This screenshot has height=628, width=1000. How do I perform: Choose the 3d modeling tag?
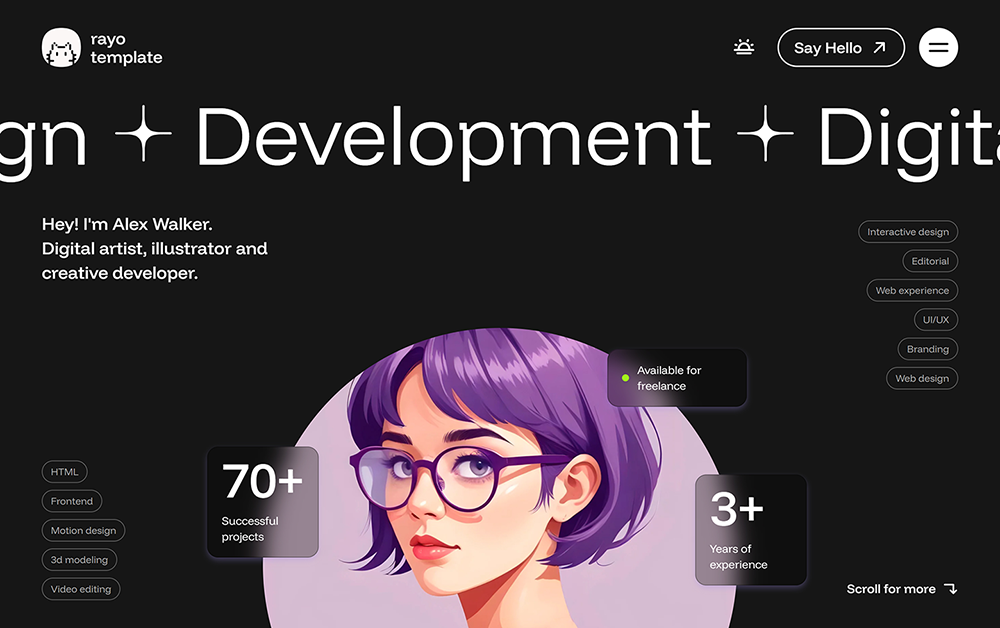[79, 560]
